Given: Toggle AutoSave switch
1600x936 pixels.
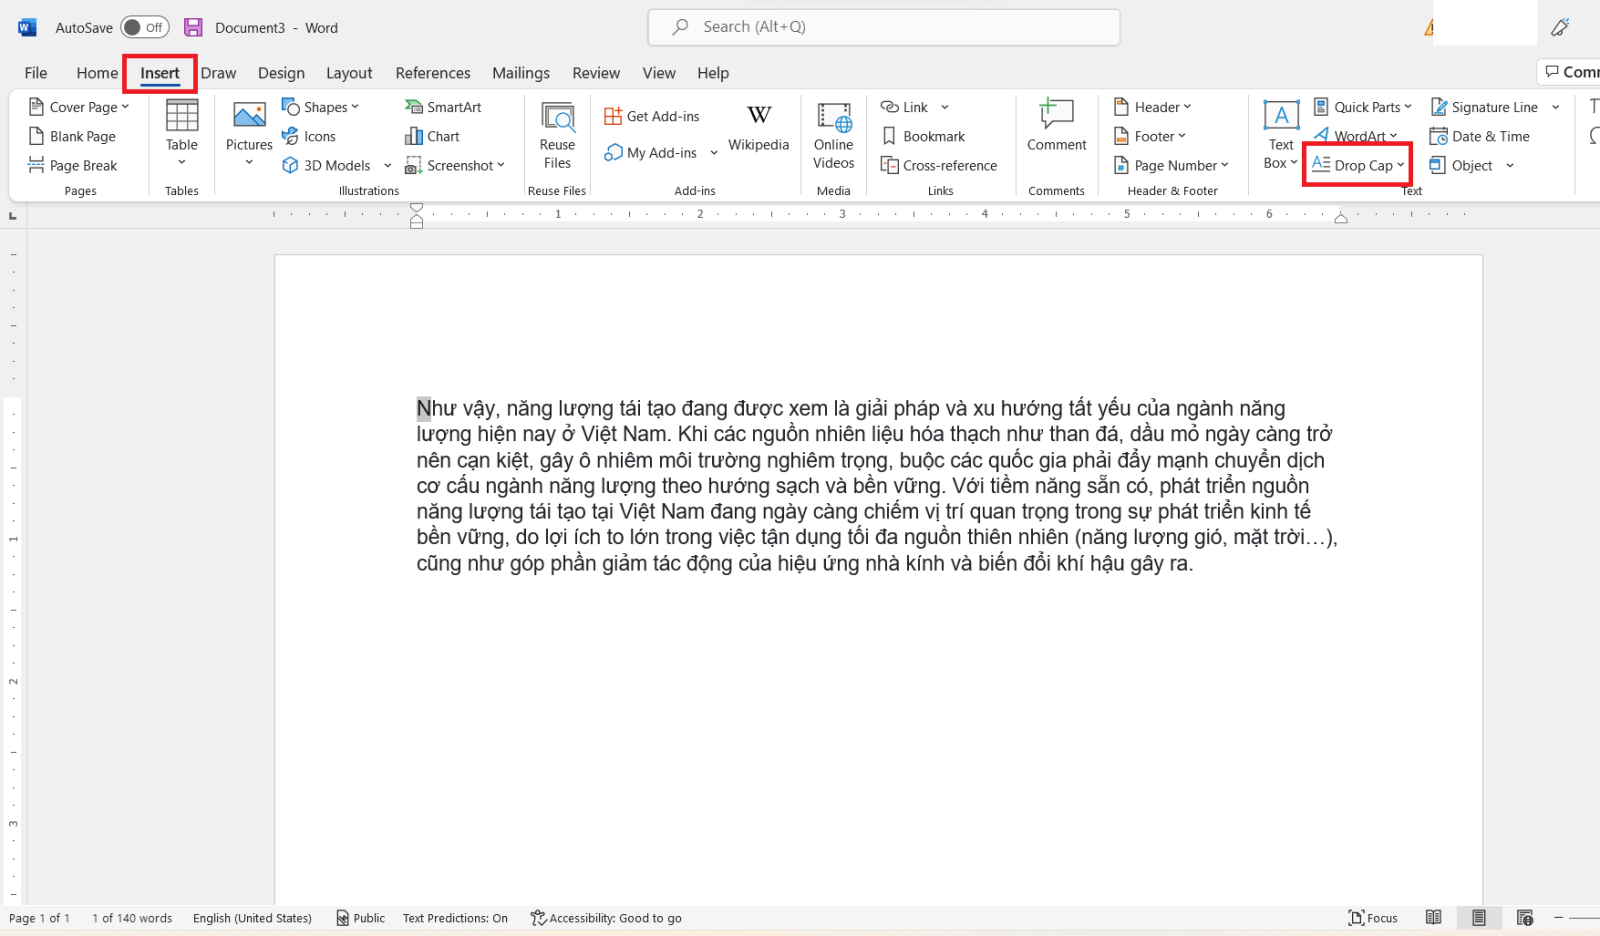Looking at the screenshot, I should click(145, 27).
